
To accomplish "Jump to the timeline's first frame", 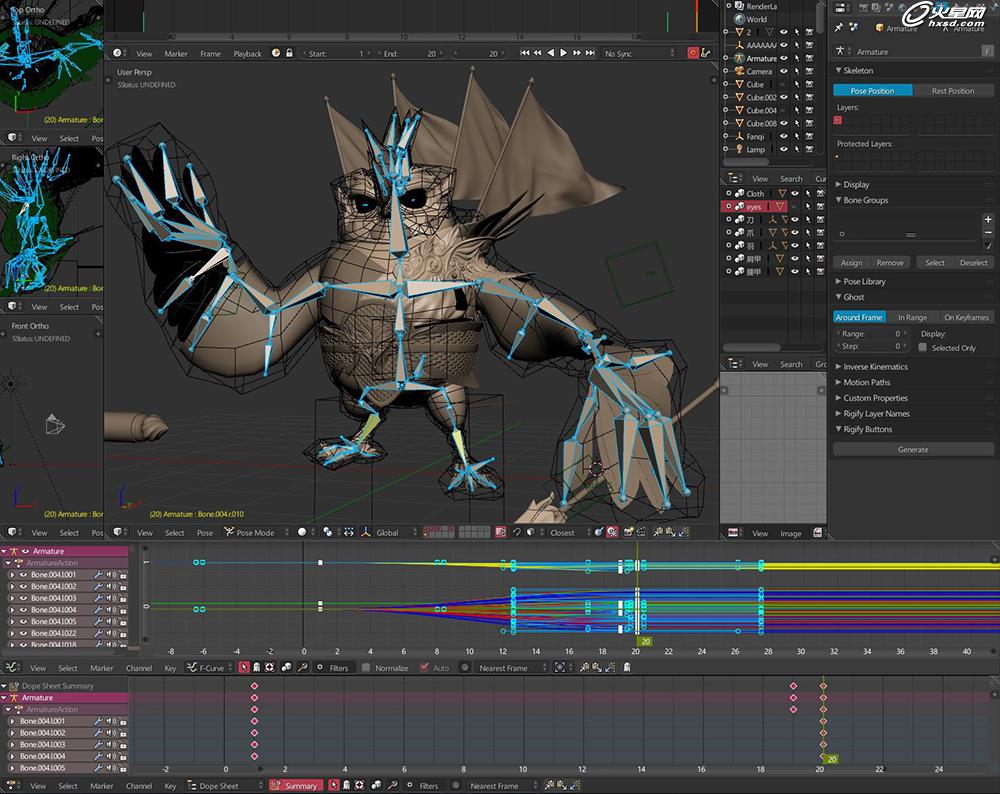I will tap(524, 53).
